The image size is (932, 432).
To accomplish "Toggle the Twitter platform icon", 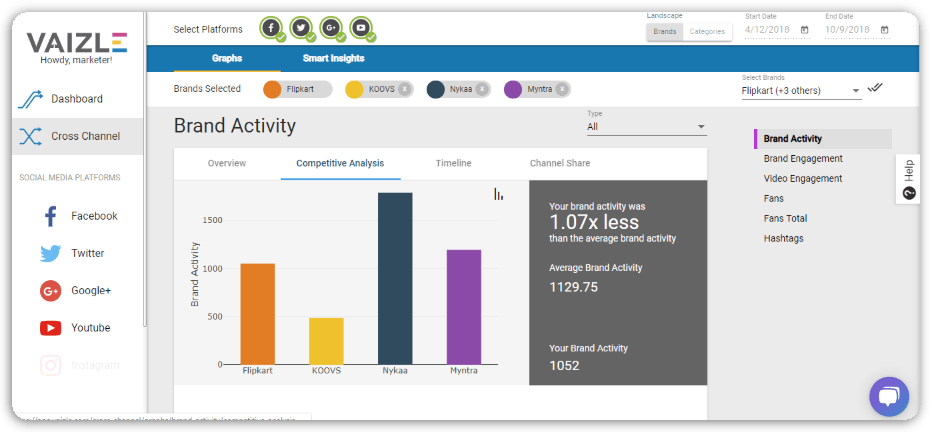I will point(301,28).
